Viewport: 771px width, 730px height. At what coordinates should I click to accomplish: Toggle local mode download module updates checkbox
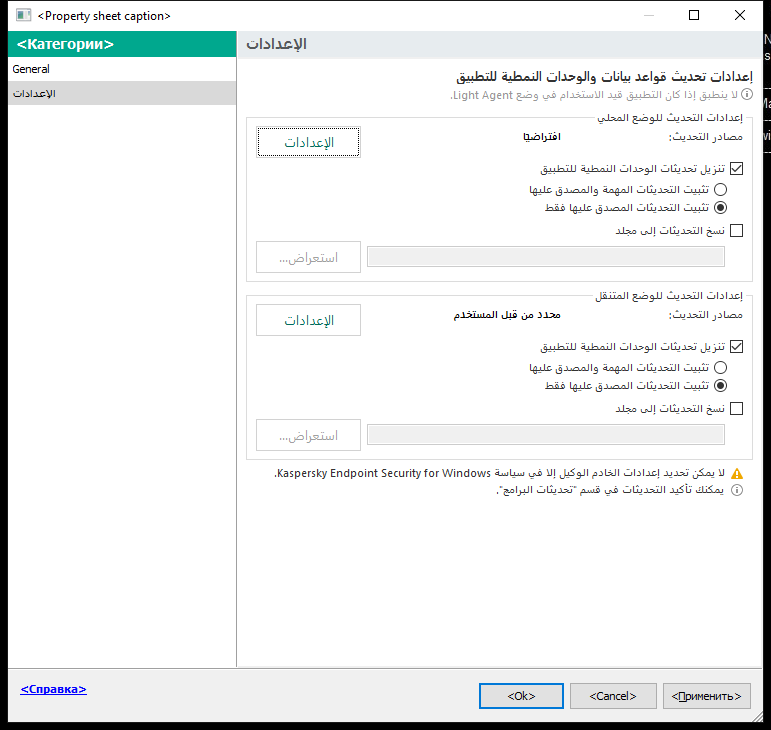coord(736,169)
